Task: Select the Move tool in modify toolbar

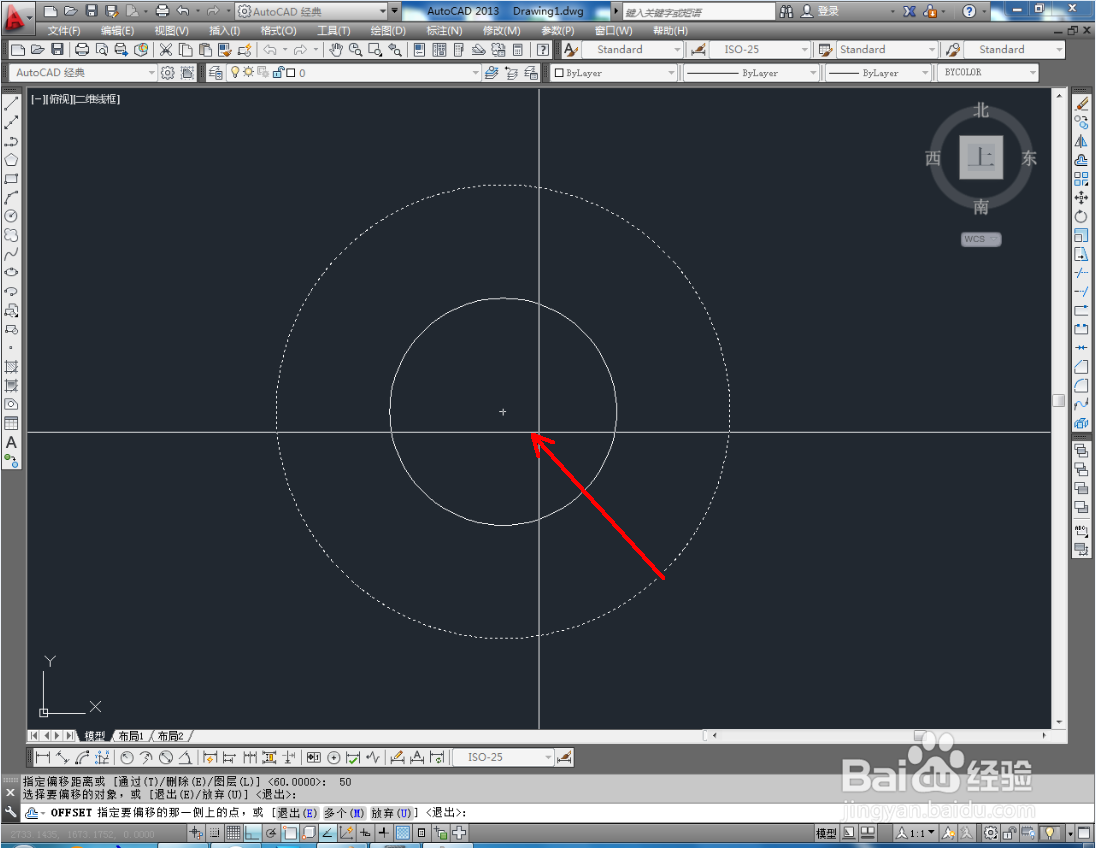Action: pos(1081,198)
